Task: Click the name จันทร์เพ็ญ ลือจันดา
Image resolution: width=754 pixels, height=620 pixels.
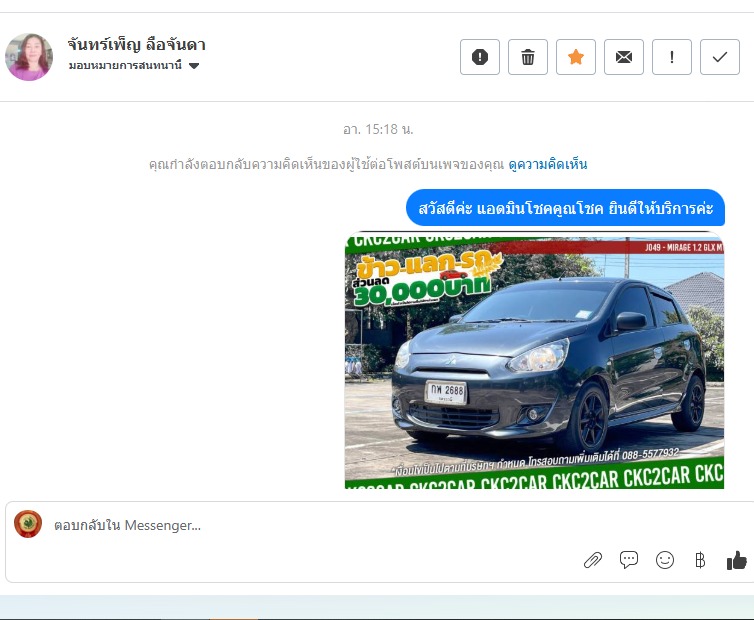Action: (x=137, y=45)
